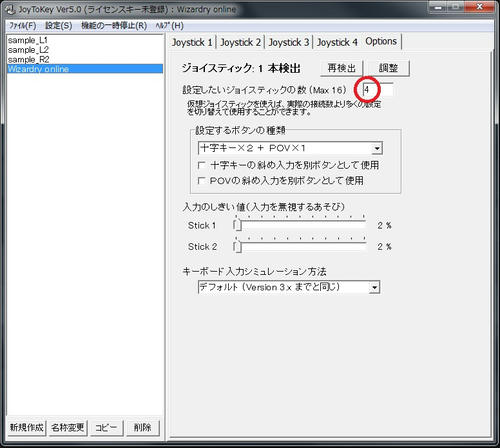Select the Options tab
Screen dimensions: 500x448
coord(381,41)
